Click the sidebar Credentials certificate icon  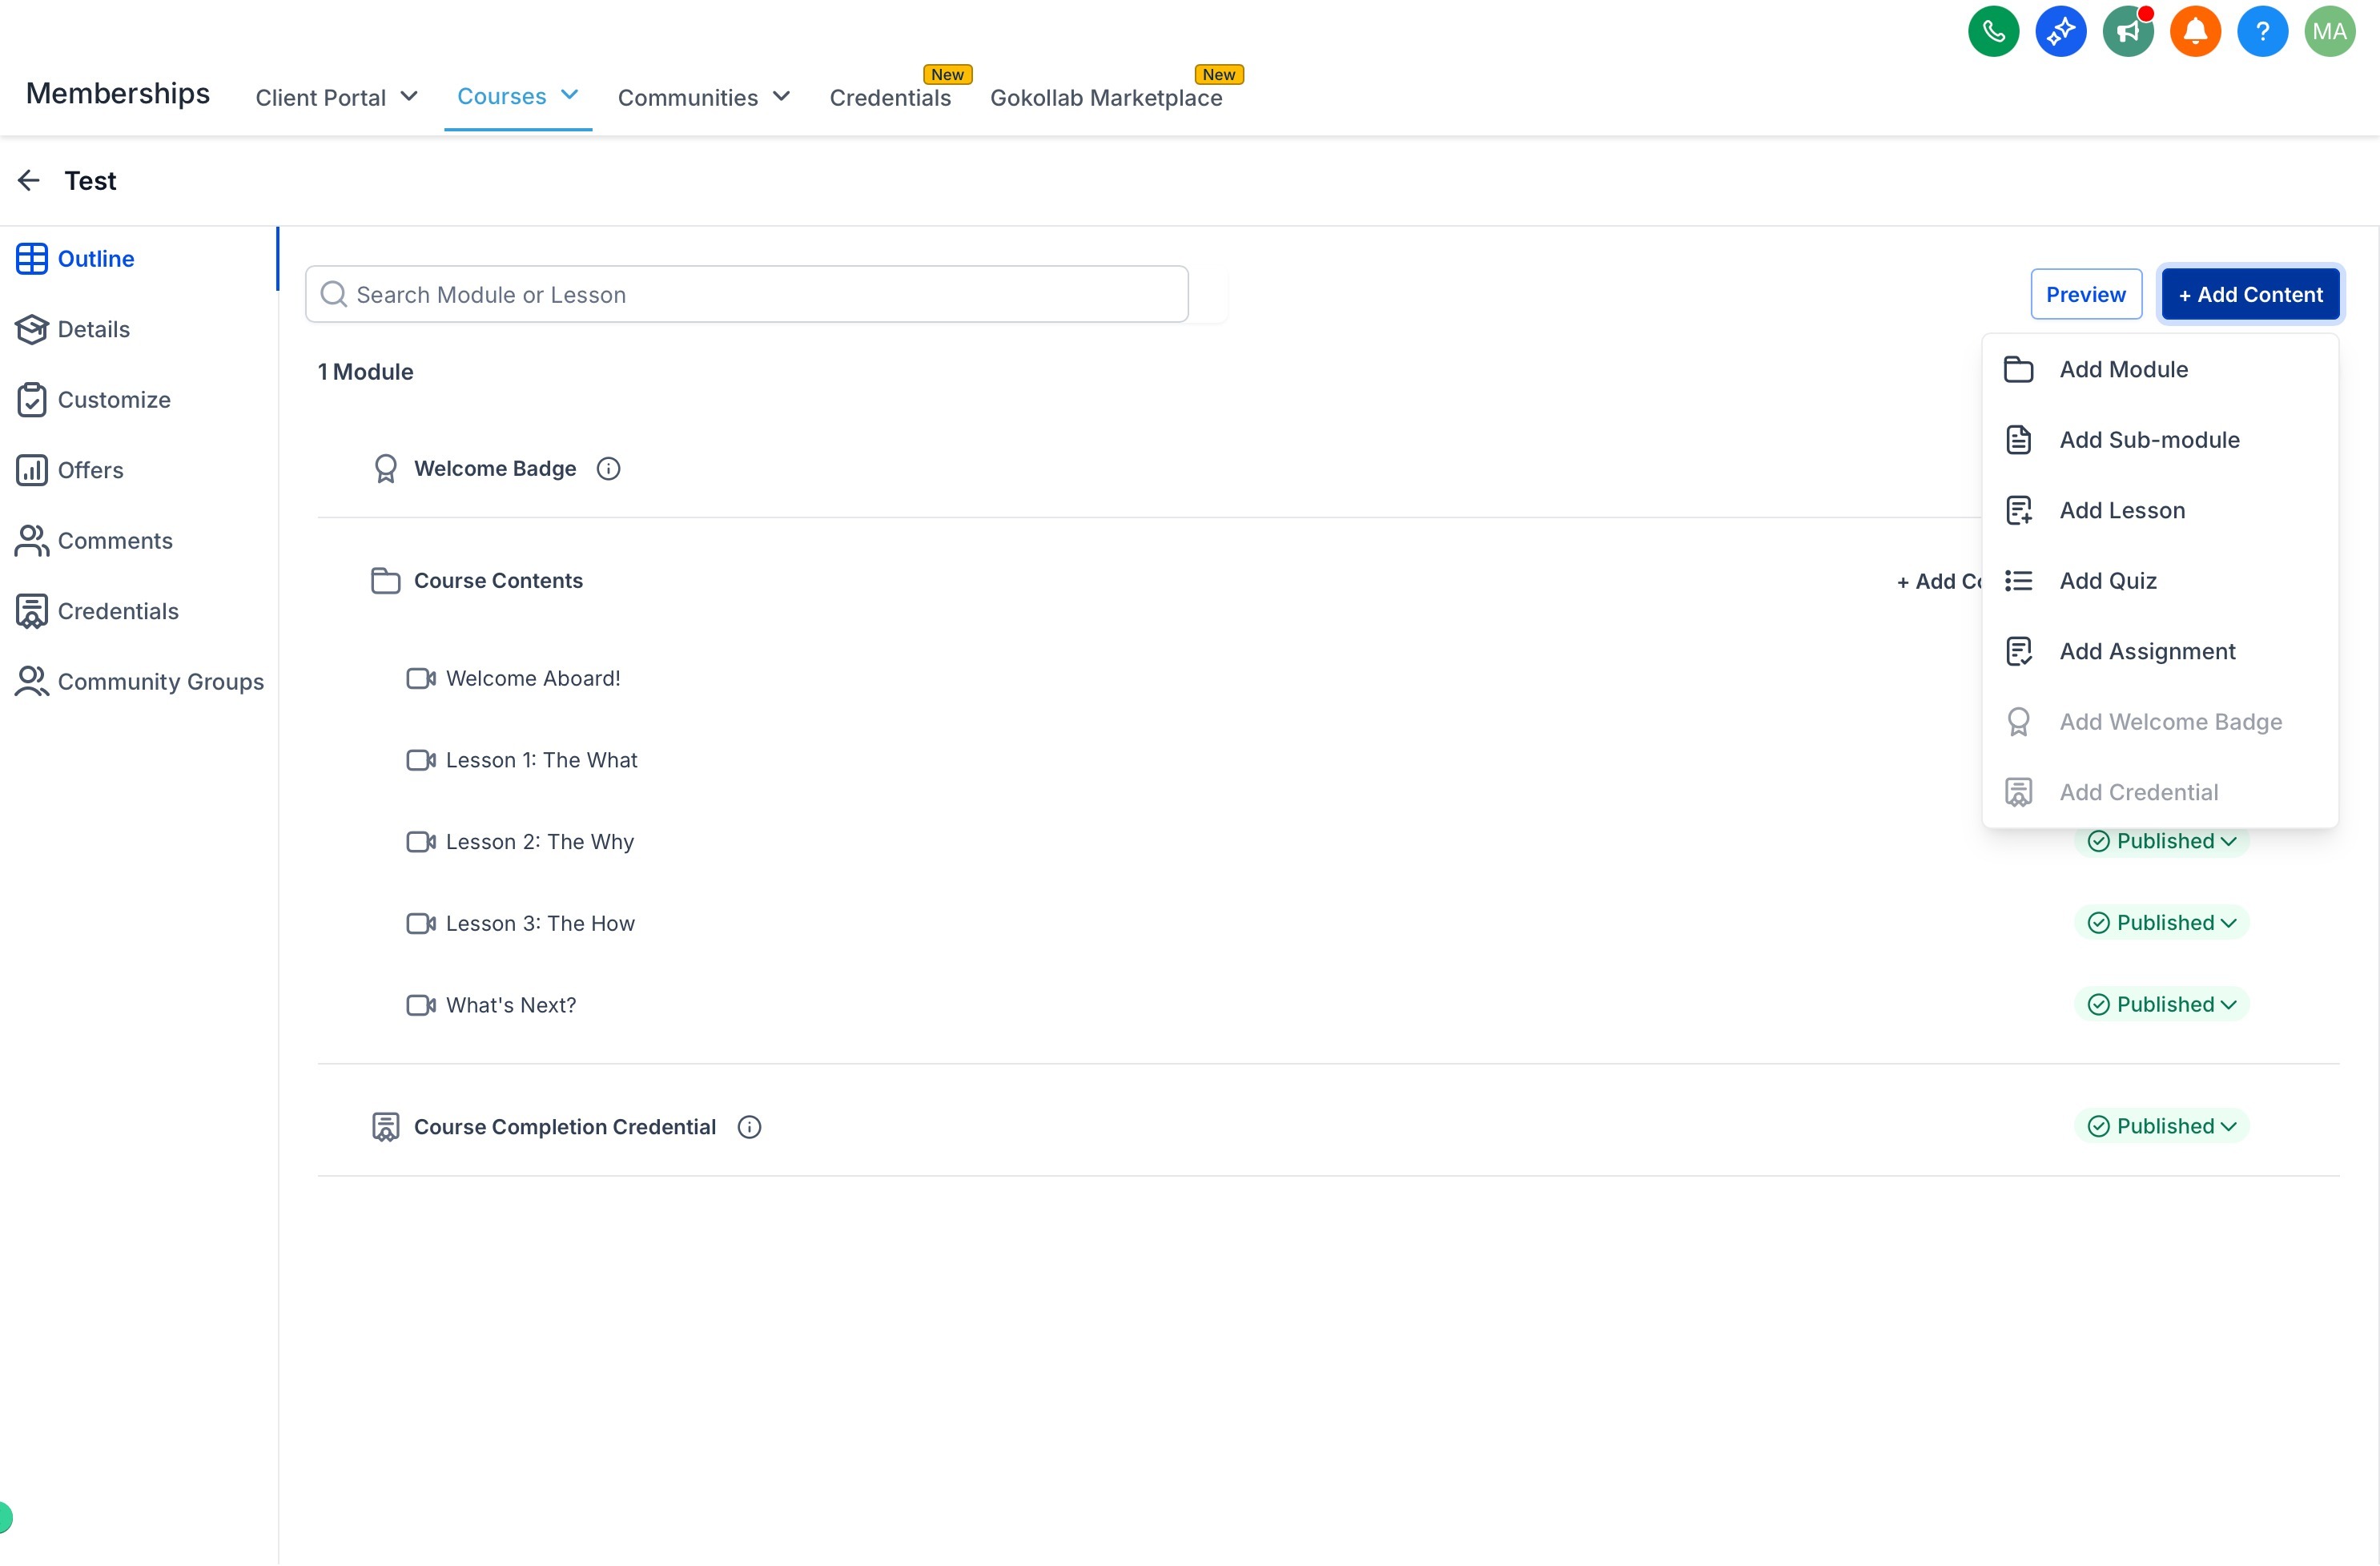pyautogui.click(x=32, y=611)
